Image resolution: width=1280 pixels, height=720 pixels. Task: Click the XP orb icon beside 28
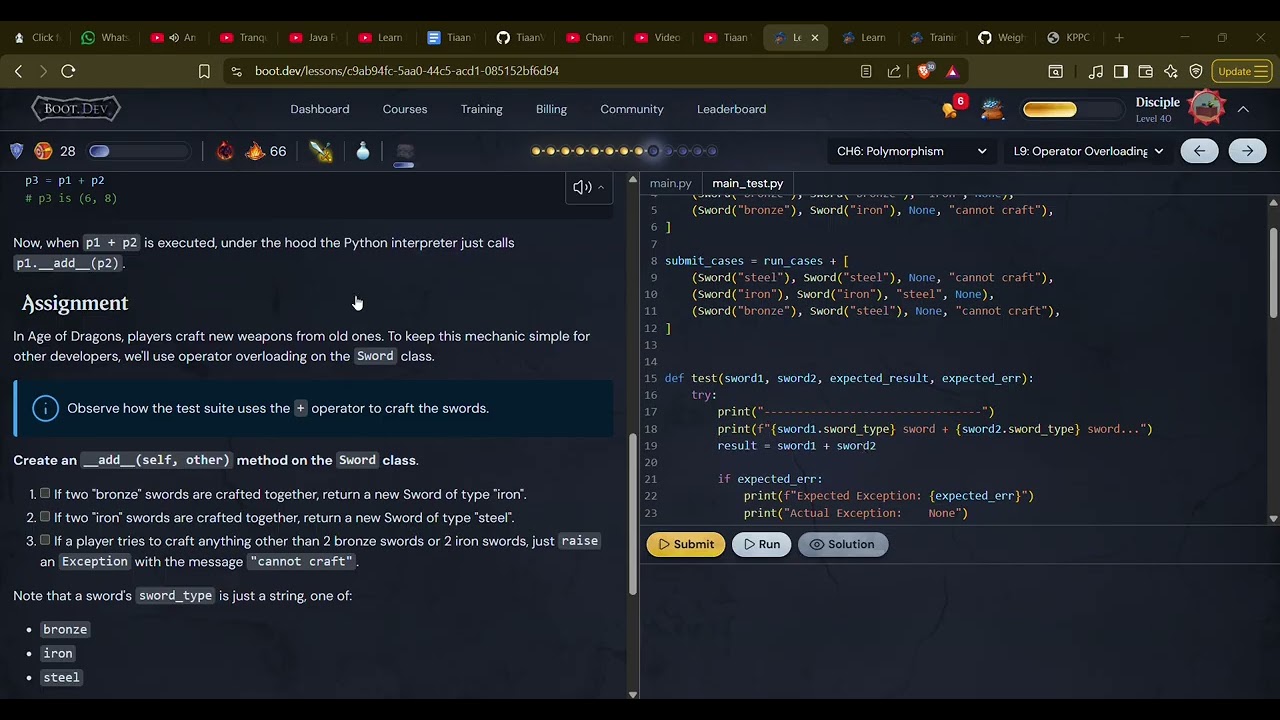(x=43, y=151)
